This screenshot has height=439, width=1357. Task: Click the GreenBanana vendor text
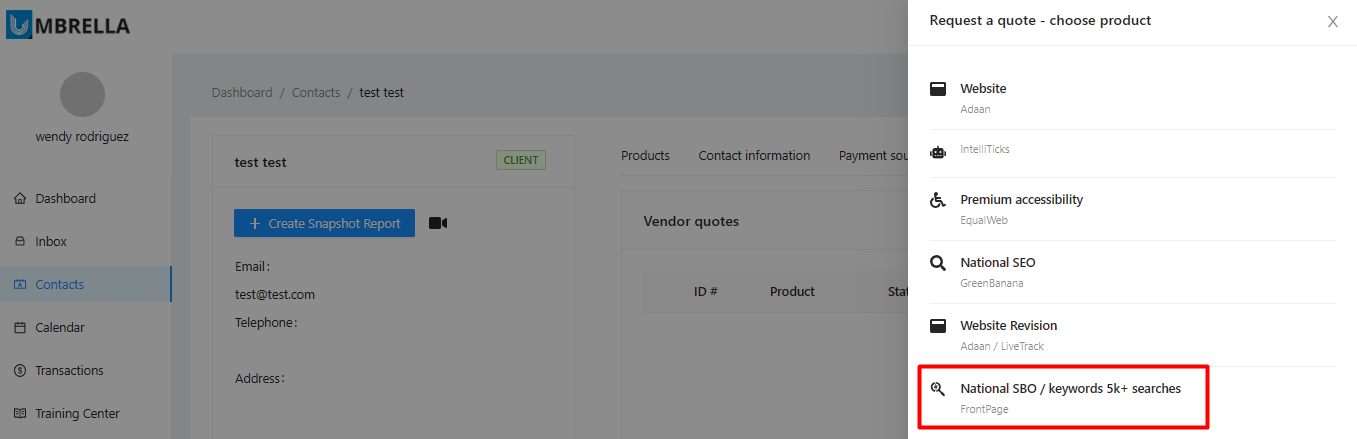click(992, 283)
